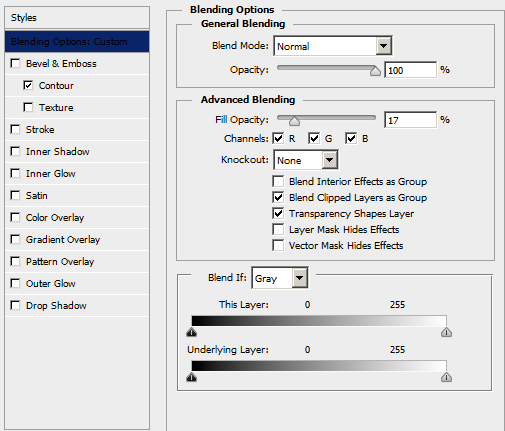
Task: Click the Fill Opacity value field
Action: coord(410,120)
